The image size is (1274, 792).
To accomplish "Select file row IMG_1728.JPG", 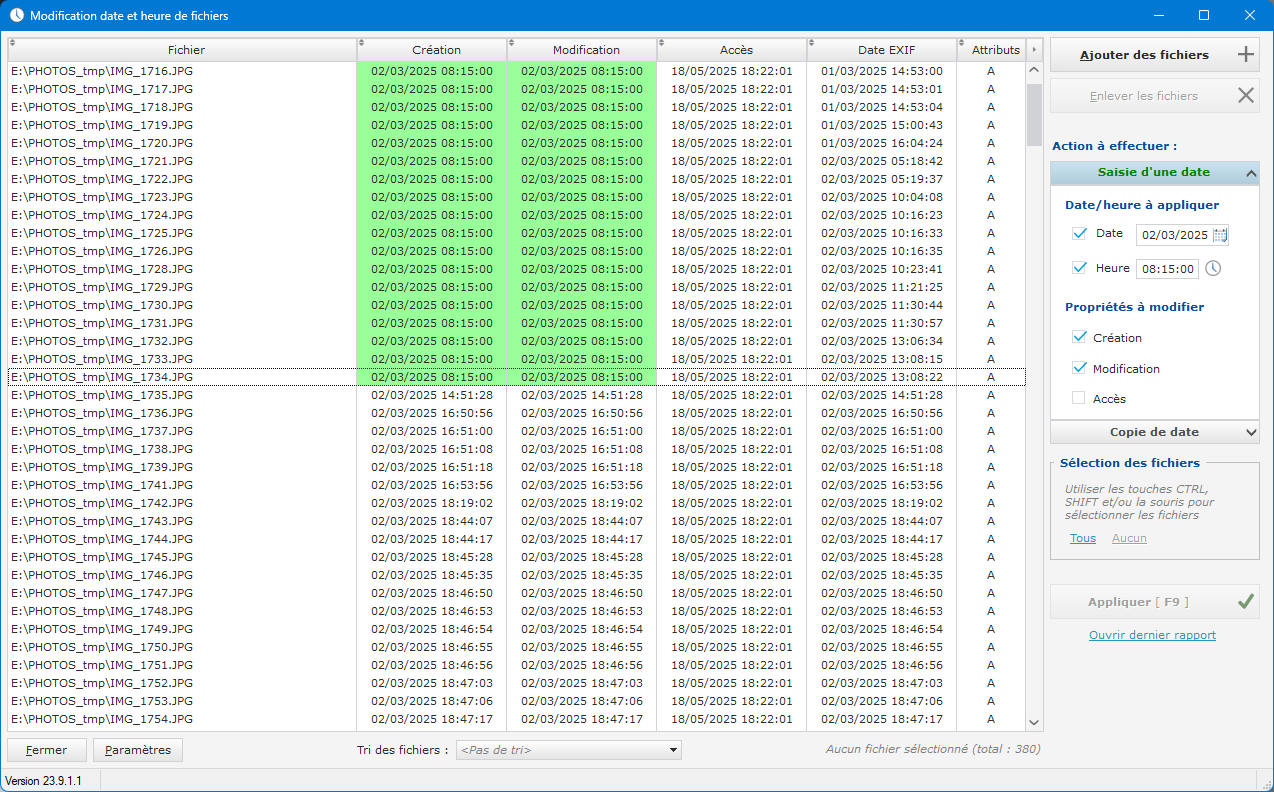I will (516, 269).
